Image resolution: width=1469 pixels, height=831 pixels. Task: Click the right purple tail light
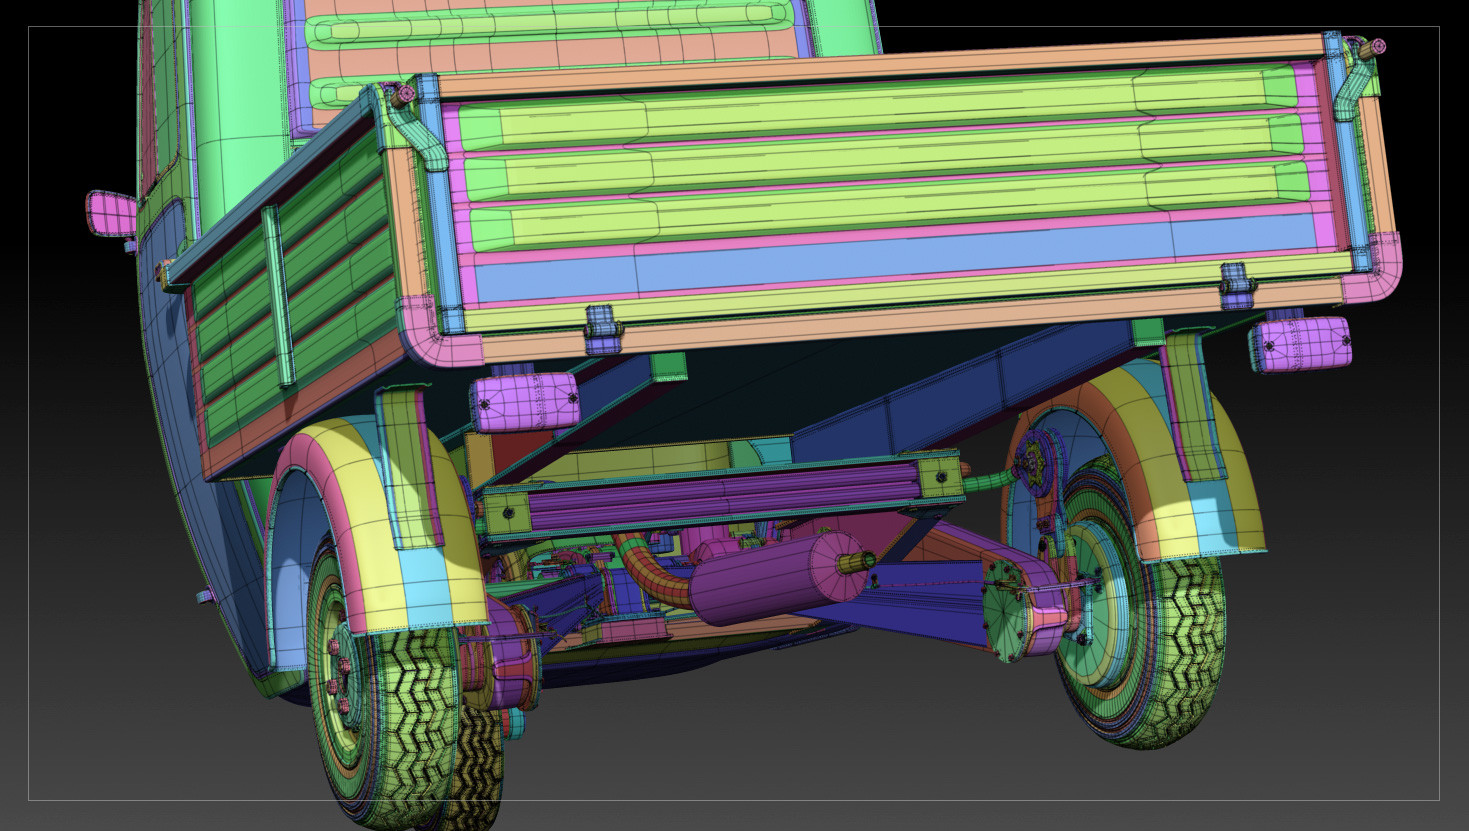point(1300,345)
